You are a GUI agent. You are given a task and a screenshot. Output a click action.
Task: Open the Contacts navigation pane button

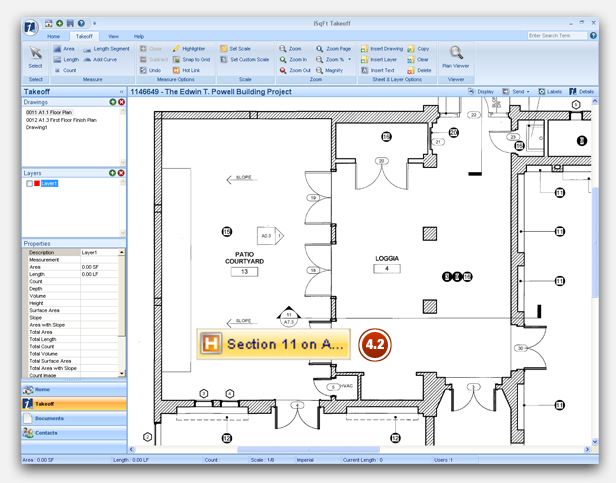click(x=74, y=433)
